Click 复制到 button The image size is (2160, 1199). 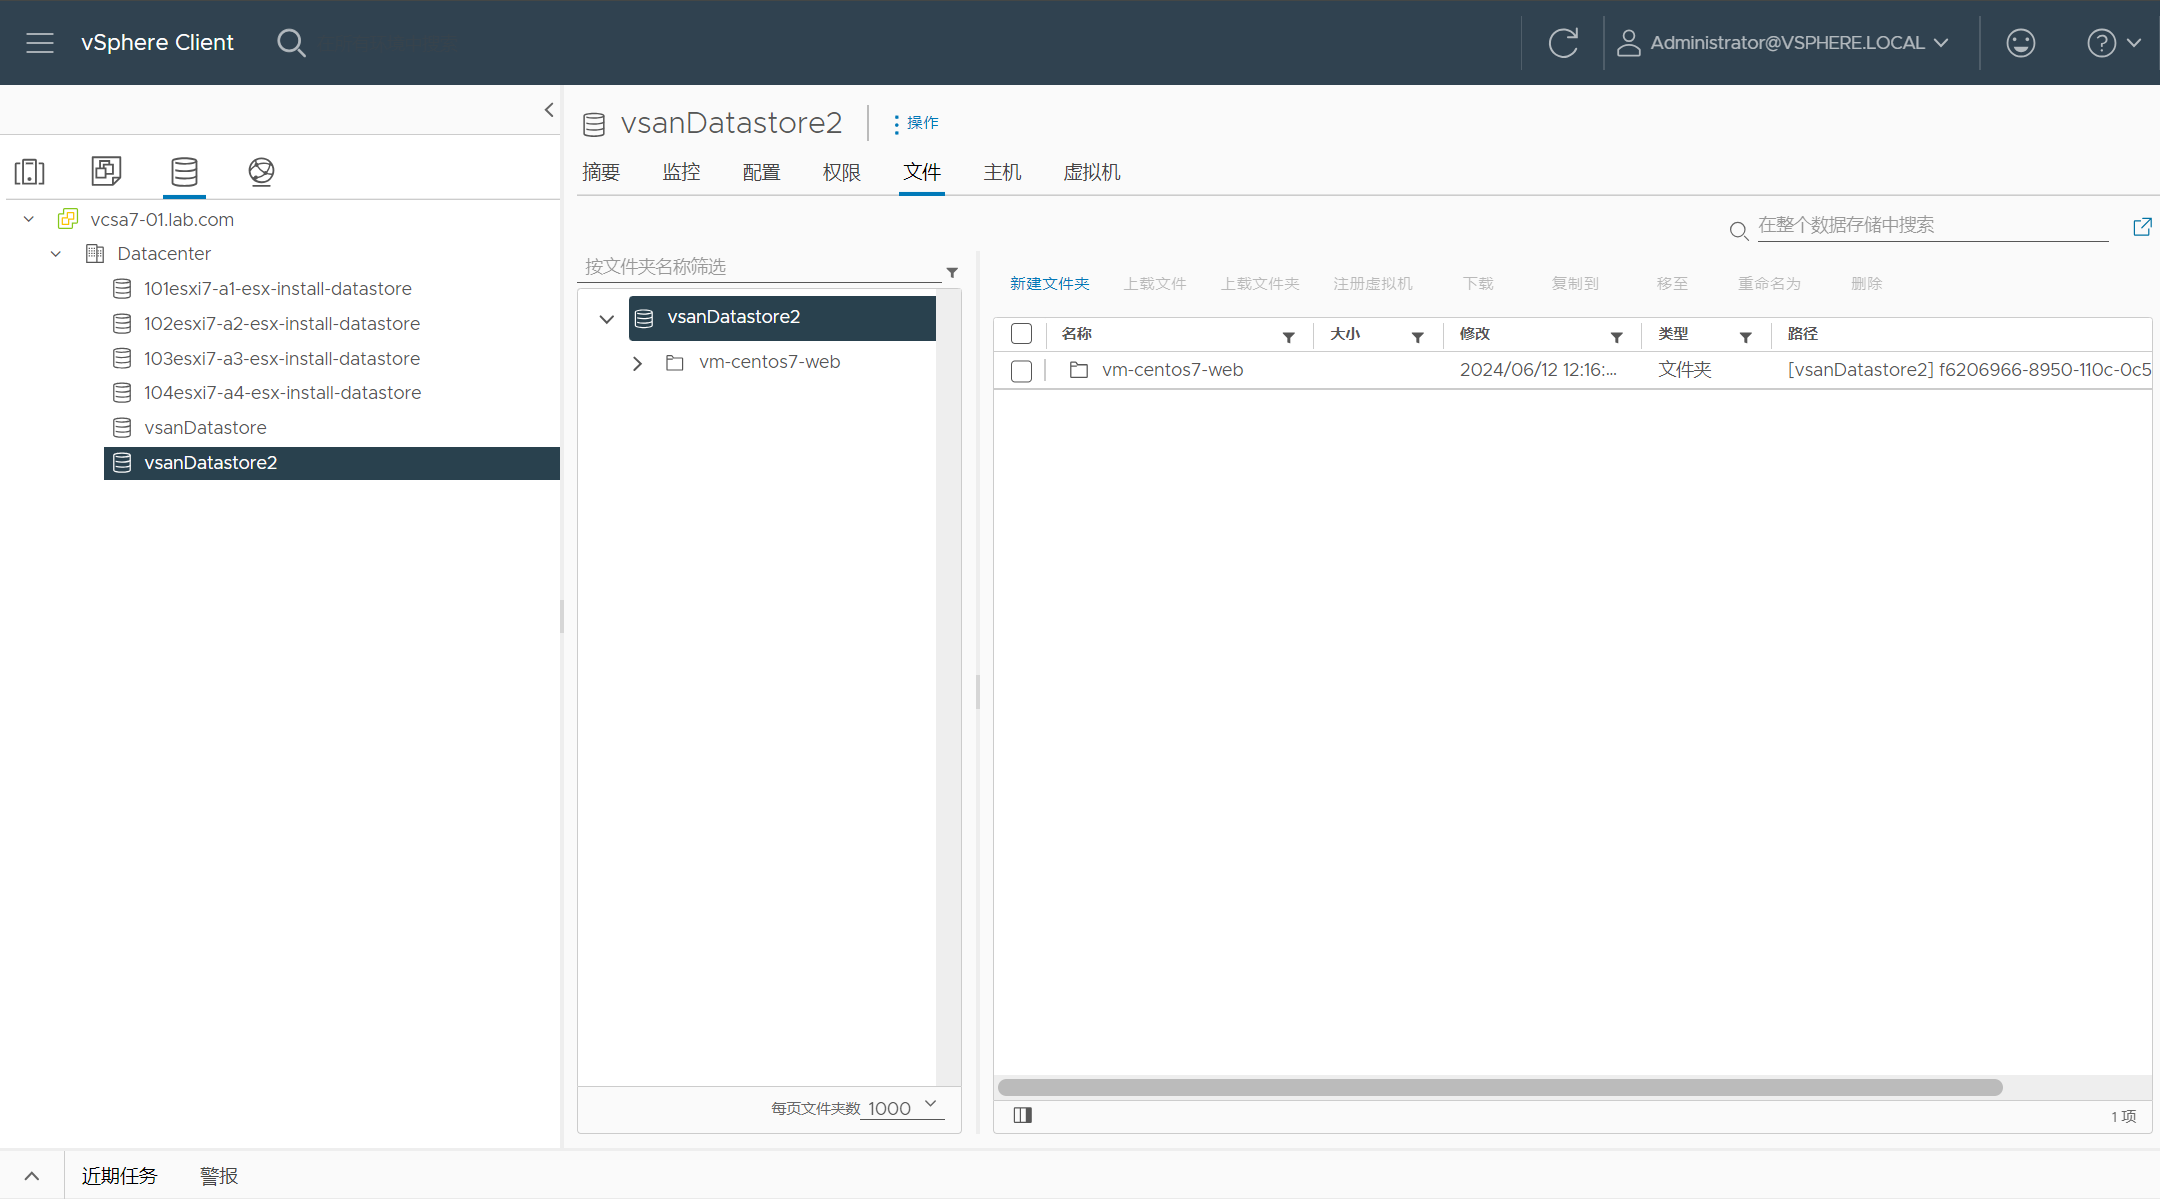(x=1575, y=284)
